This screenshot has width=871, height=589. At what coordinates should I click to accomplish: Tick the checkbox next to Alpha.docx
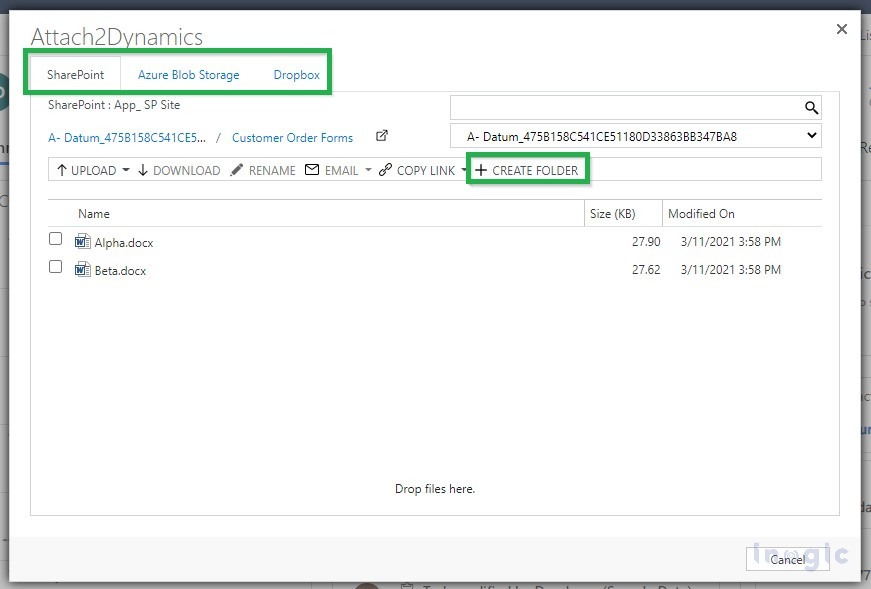(55, 238)
